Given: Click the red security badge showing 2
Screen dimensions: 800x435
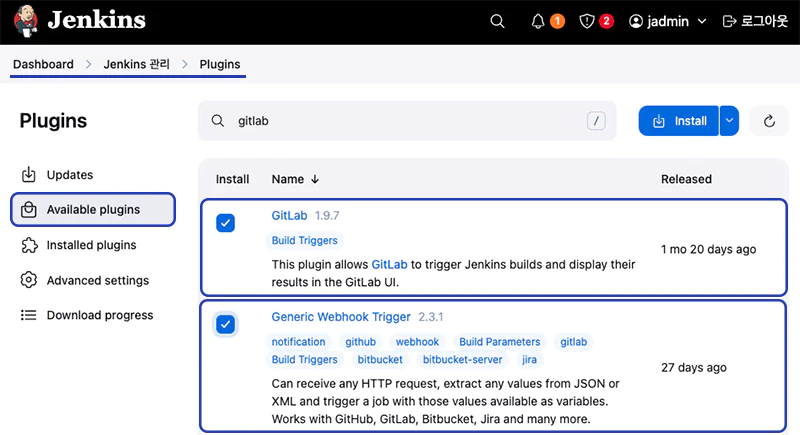Looking at the screenshot, I should pos(606,21).
